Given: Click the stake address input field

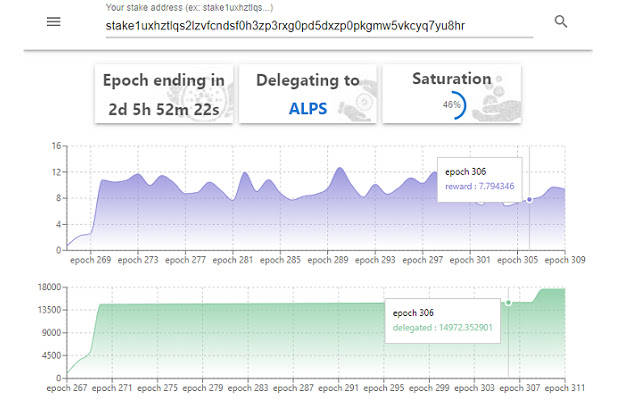Looking at the screenshot, I should [318, 24].
